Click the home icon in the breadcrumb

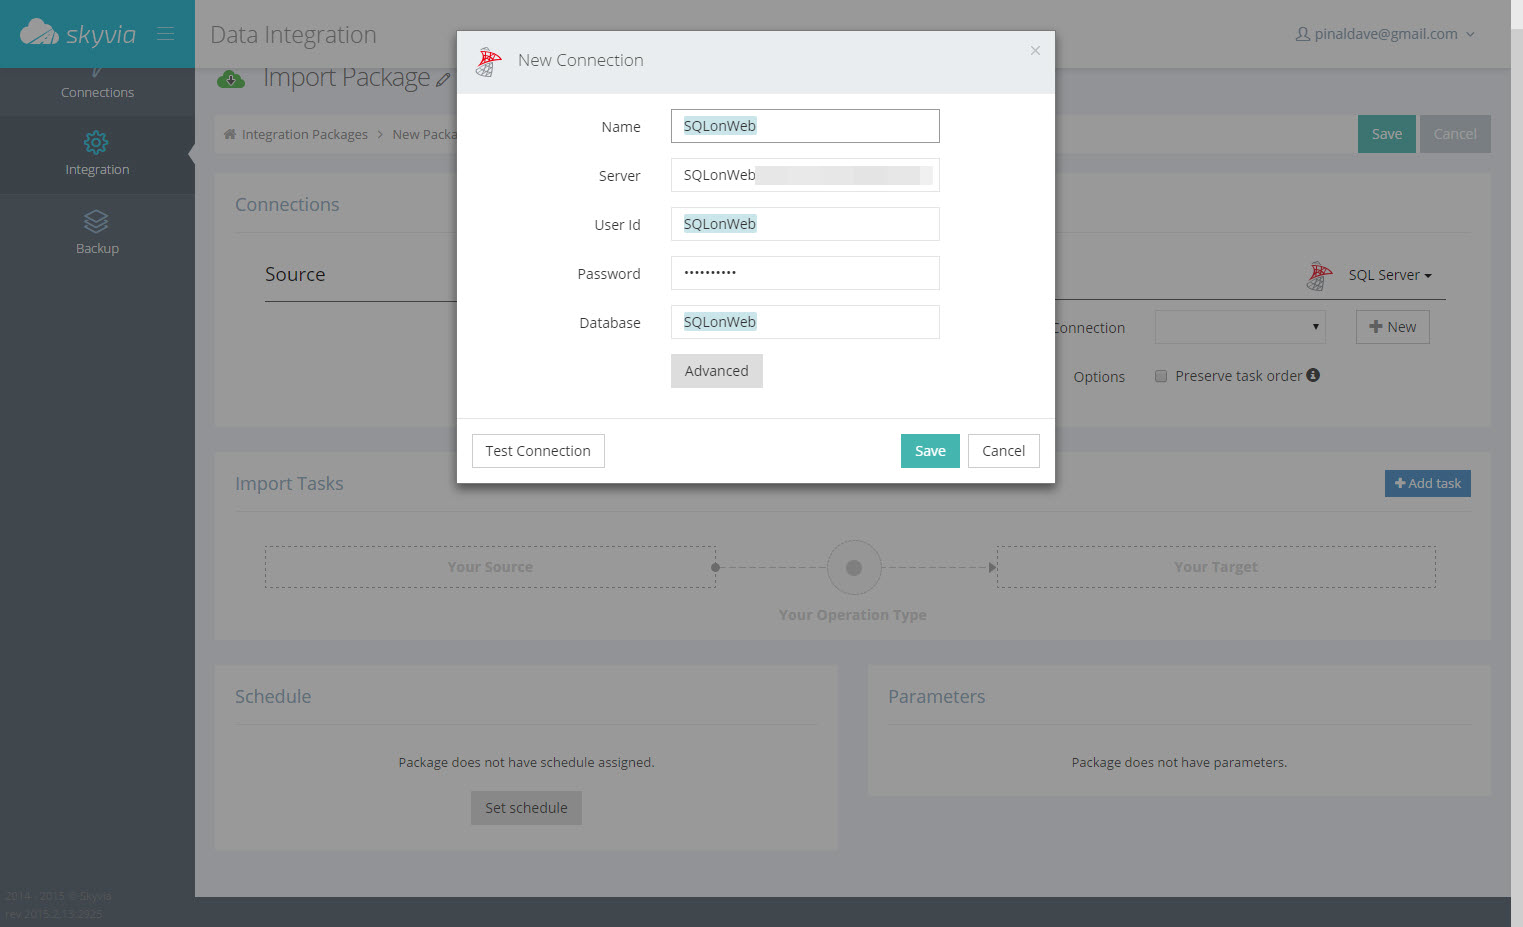click(230, 134)
